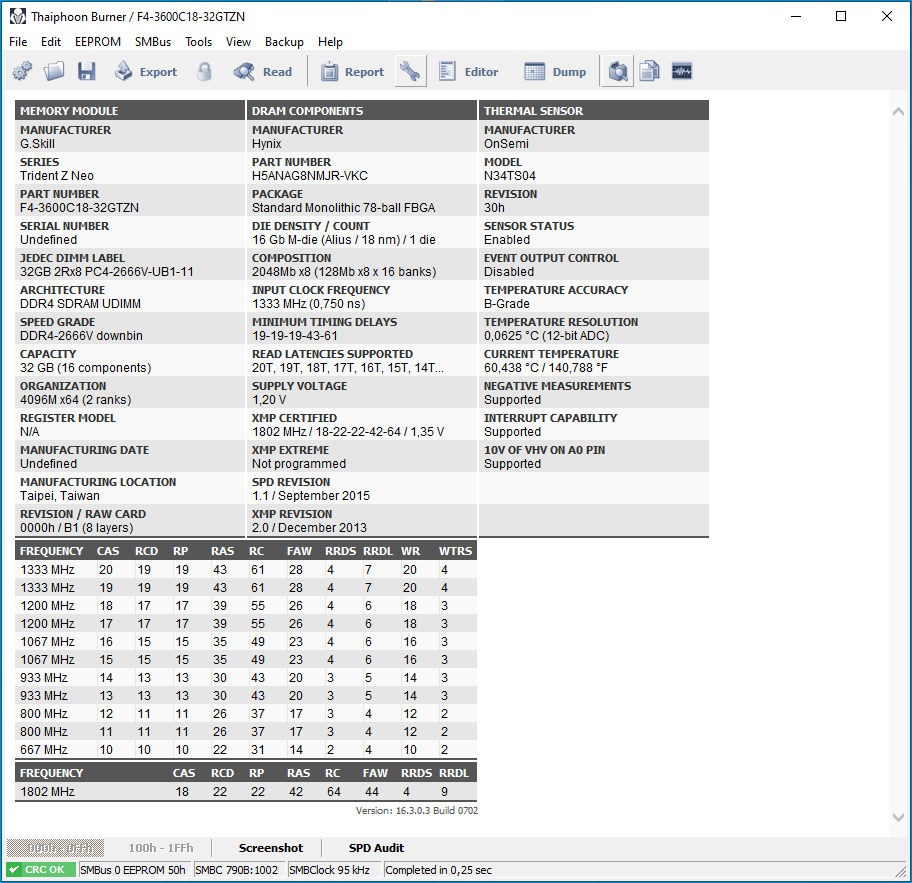Viewport: 912px width, 883px height.
Task: Open the Tools menu
Action: 198,42
